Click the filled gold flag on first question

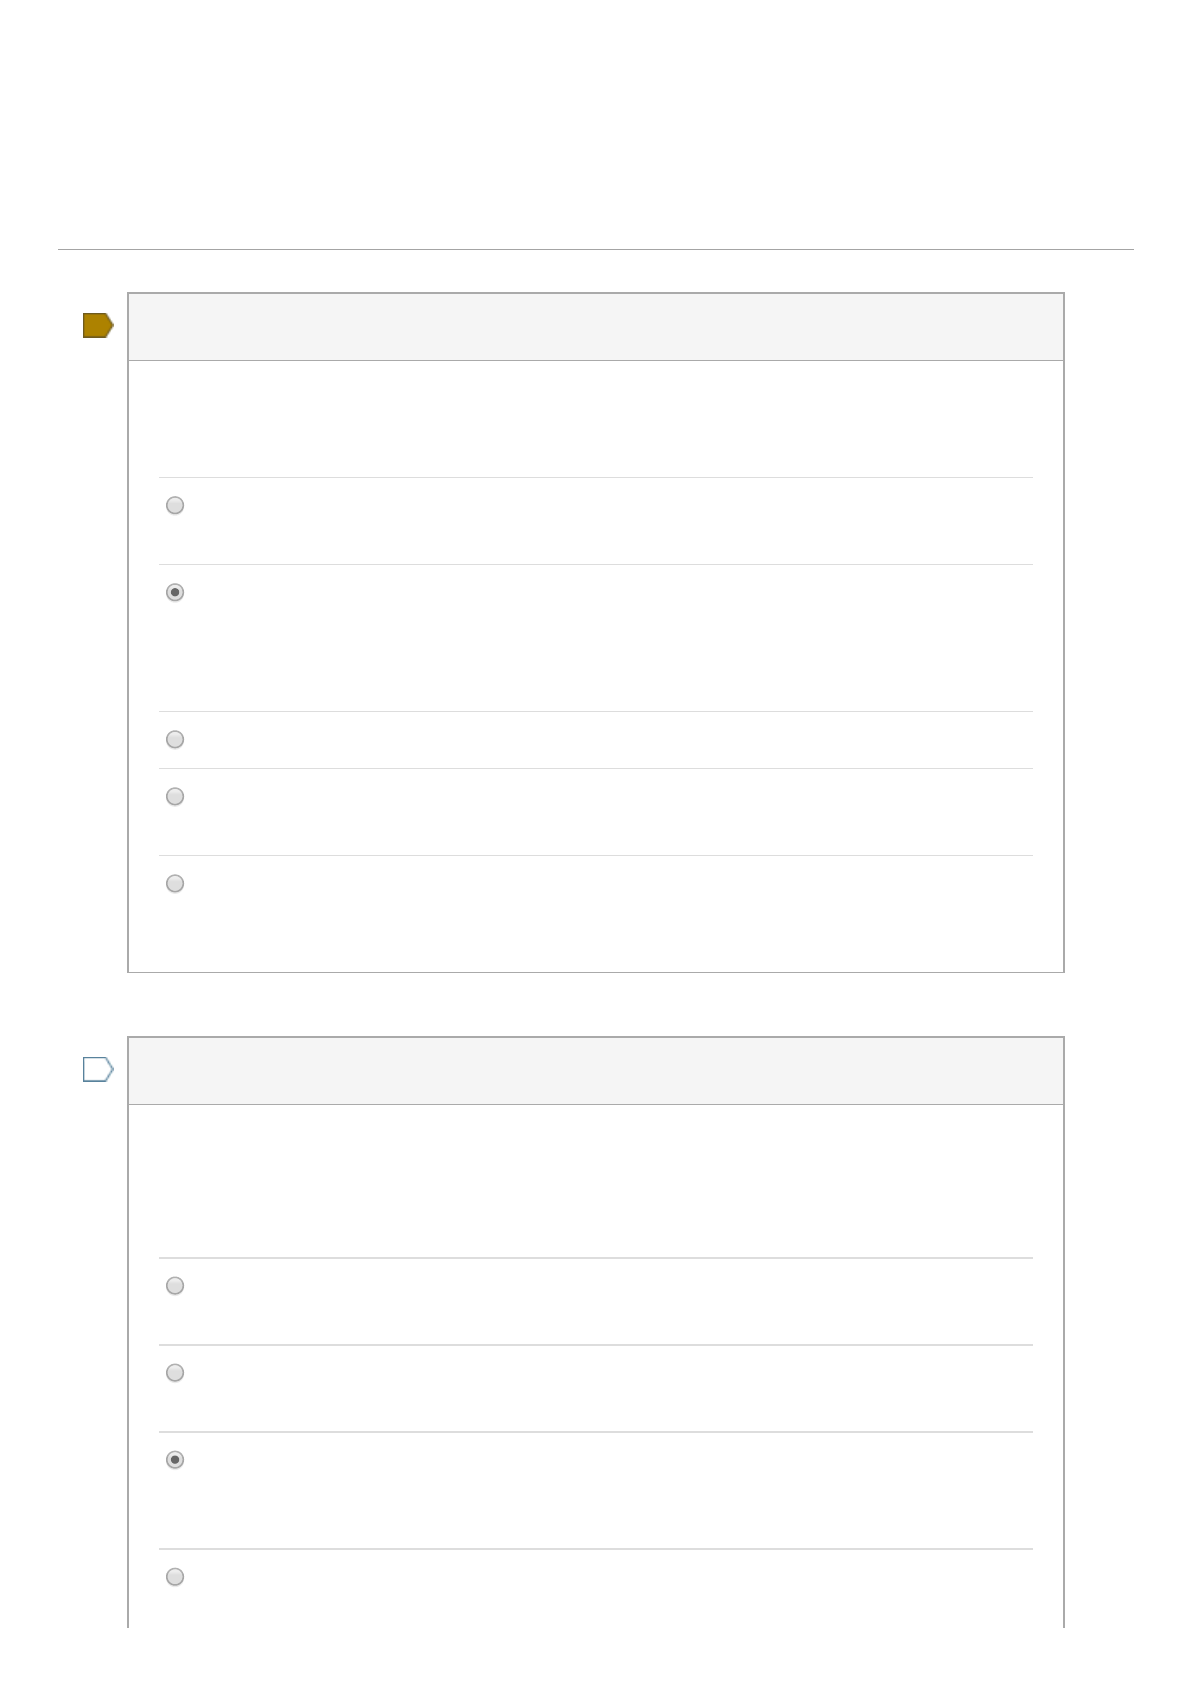click(x=97, y=326)
